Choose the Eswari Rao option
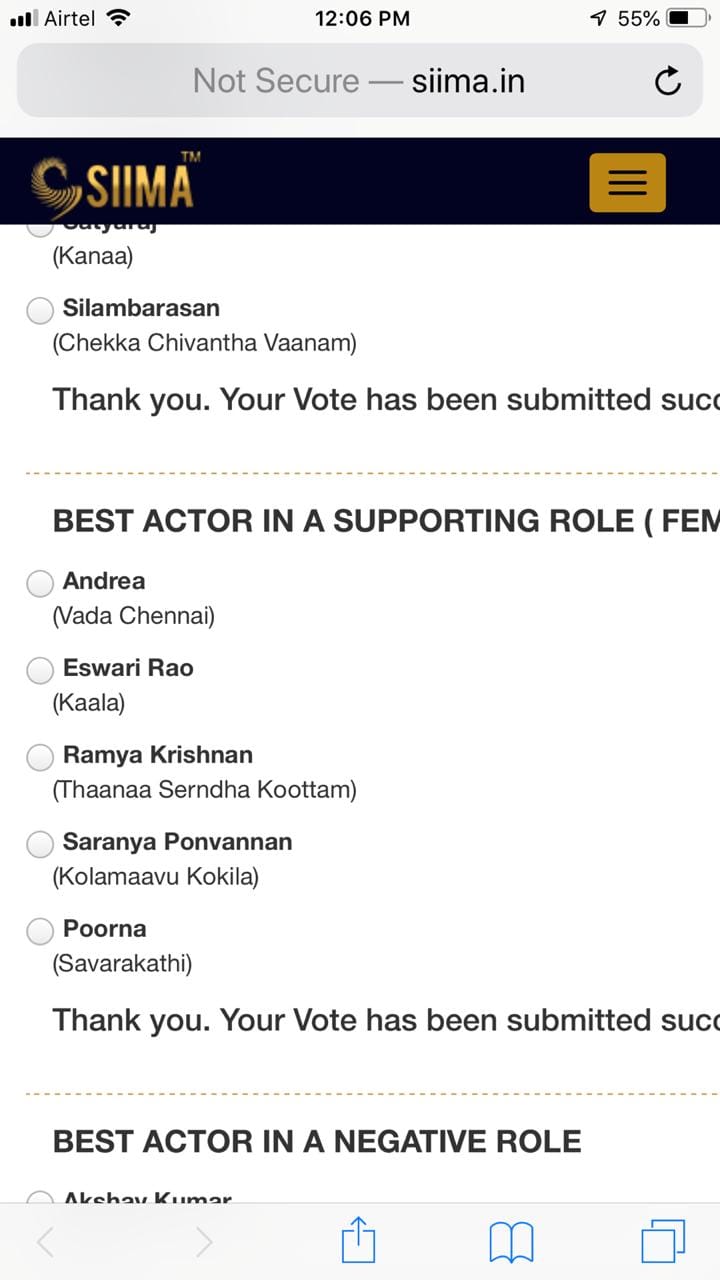This screenshot has height=1280, width=720. coord(40,671)
